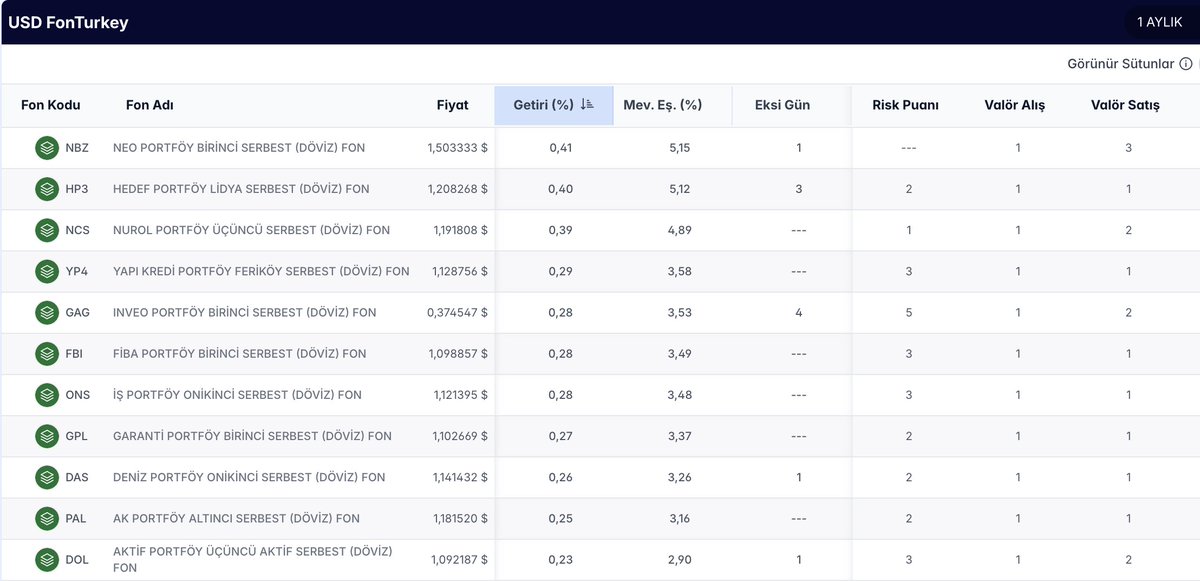This screenshot has height=581, width=1200.
Task: Click the return value 0,41
Action: tap(561, 148)
